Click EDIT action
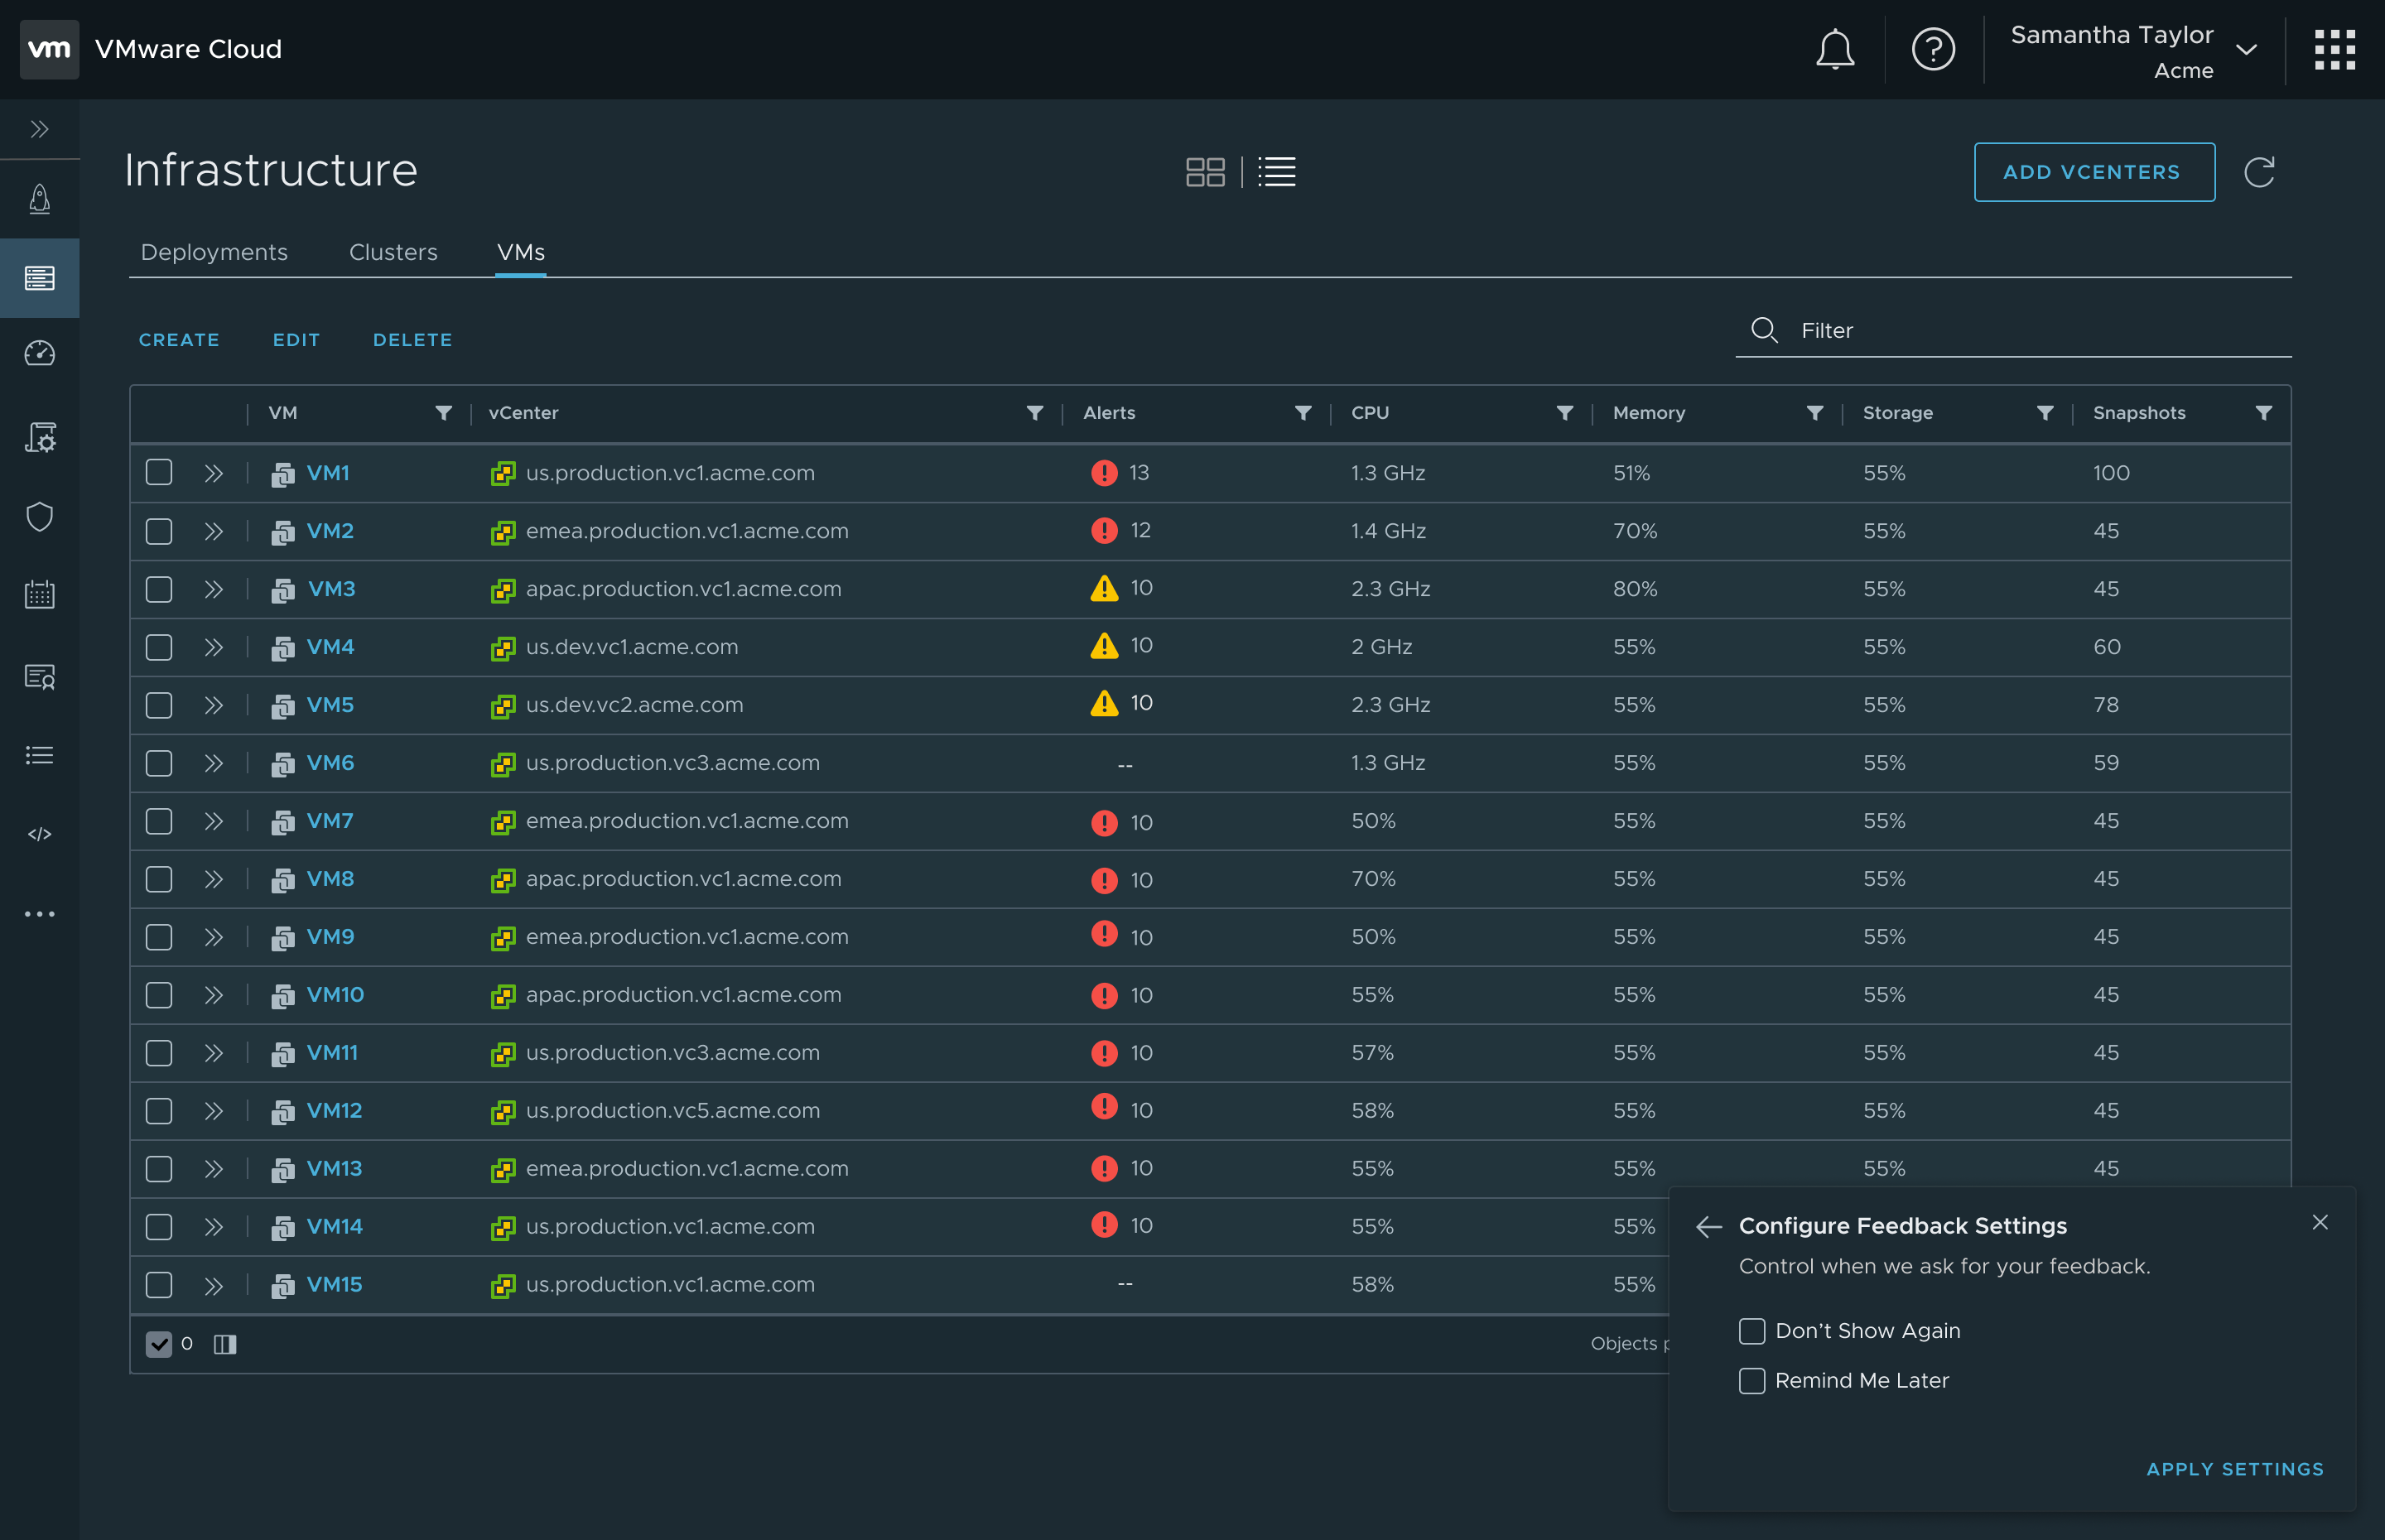2385x1540 pixels. click(x=296, y=340)
